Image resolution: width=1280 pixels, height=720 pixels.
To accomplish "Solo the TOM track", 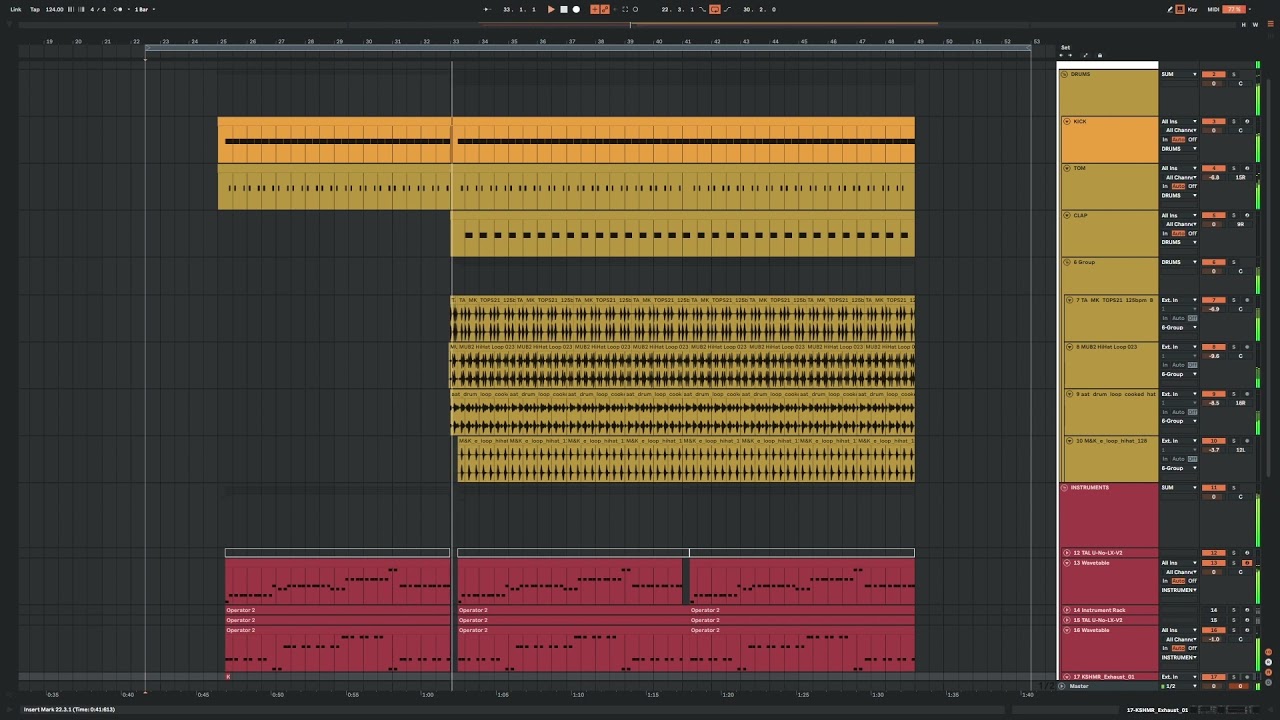I will click(x=1233, y=168).
